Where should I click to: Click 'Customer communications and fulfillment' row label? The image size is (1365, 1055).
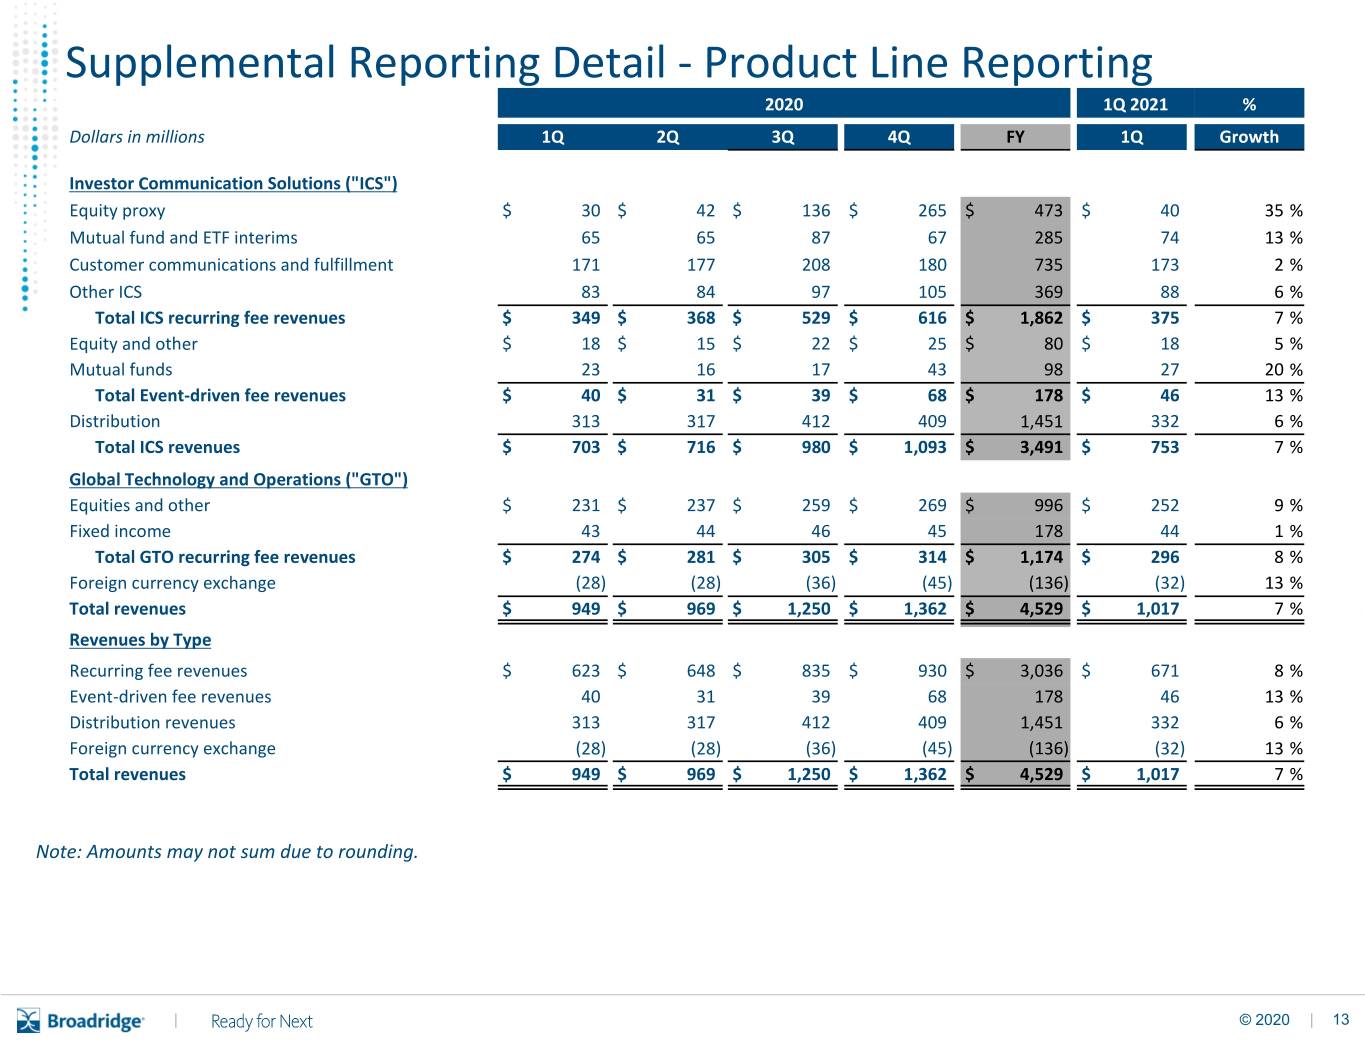pyautogui.click(x=231, y=264)
